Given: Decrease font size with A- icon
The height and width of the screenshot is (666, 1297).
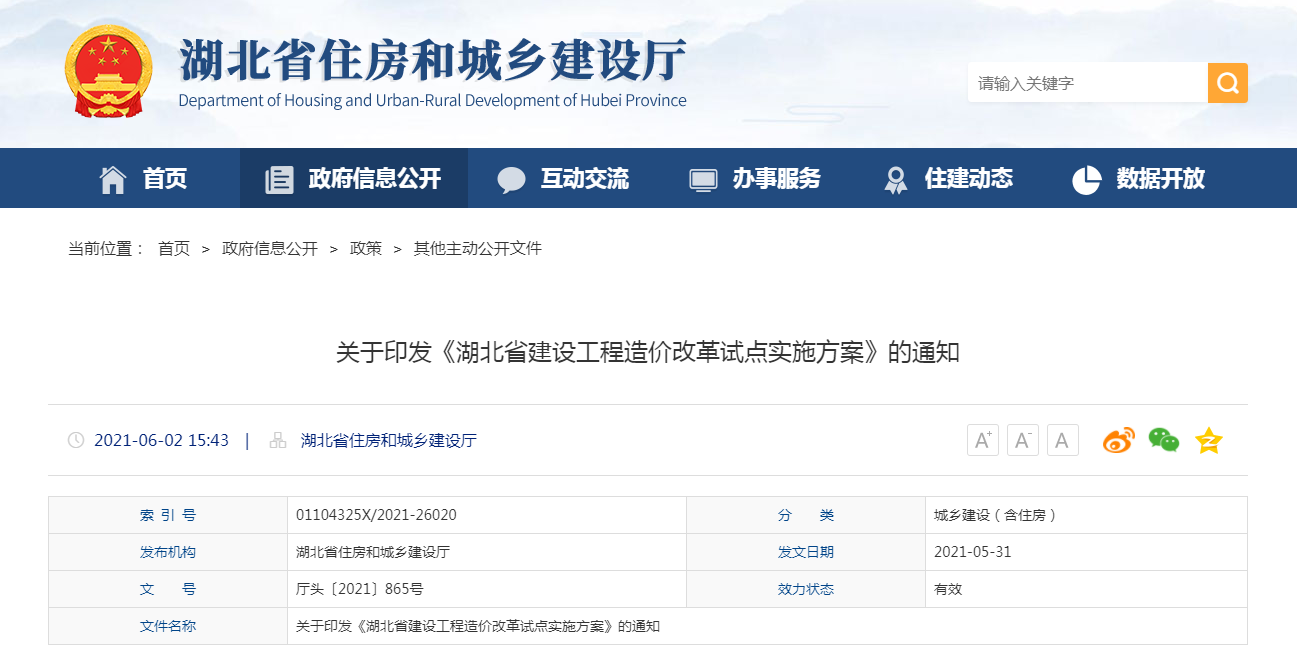Looking at the screenshot, I should point(1022,440).
